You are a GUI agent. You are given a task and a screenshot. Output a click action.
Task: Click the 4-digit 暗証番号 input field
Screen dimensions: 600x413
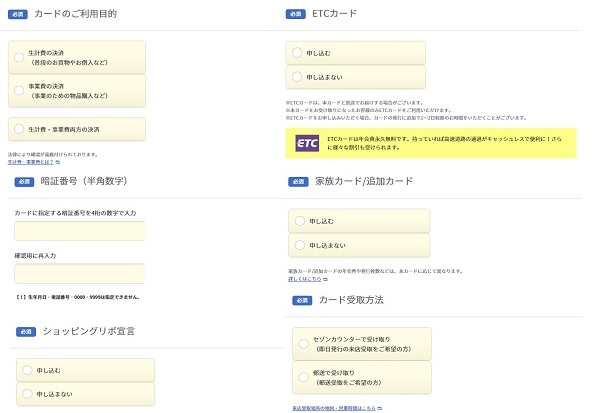pos(79,231)
